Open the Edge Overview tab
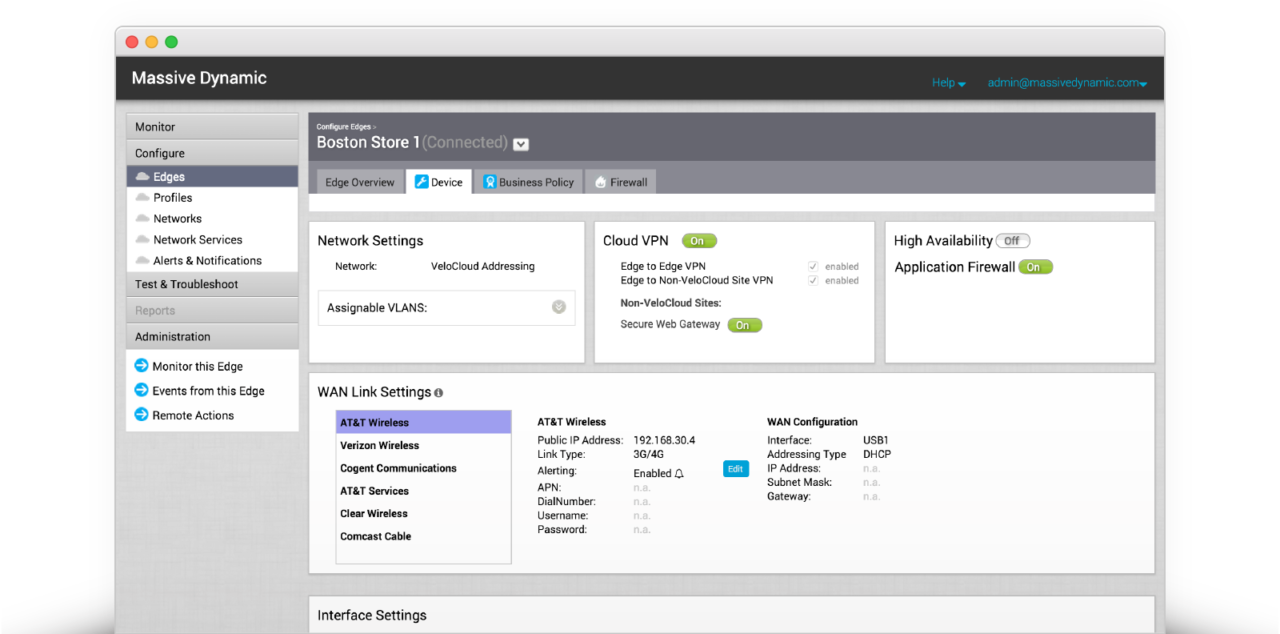This screenshot has height=634, width=1280. [360, 182]
